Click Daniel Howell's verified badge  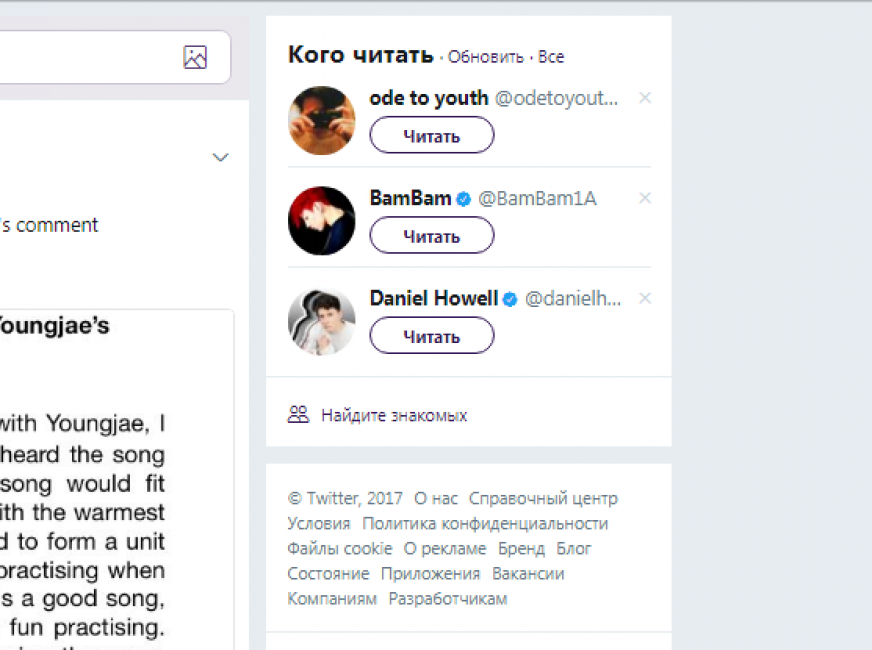click(510, 299)
